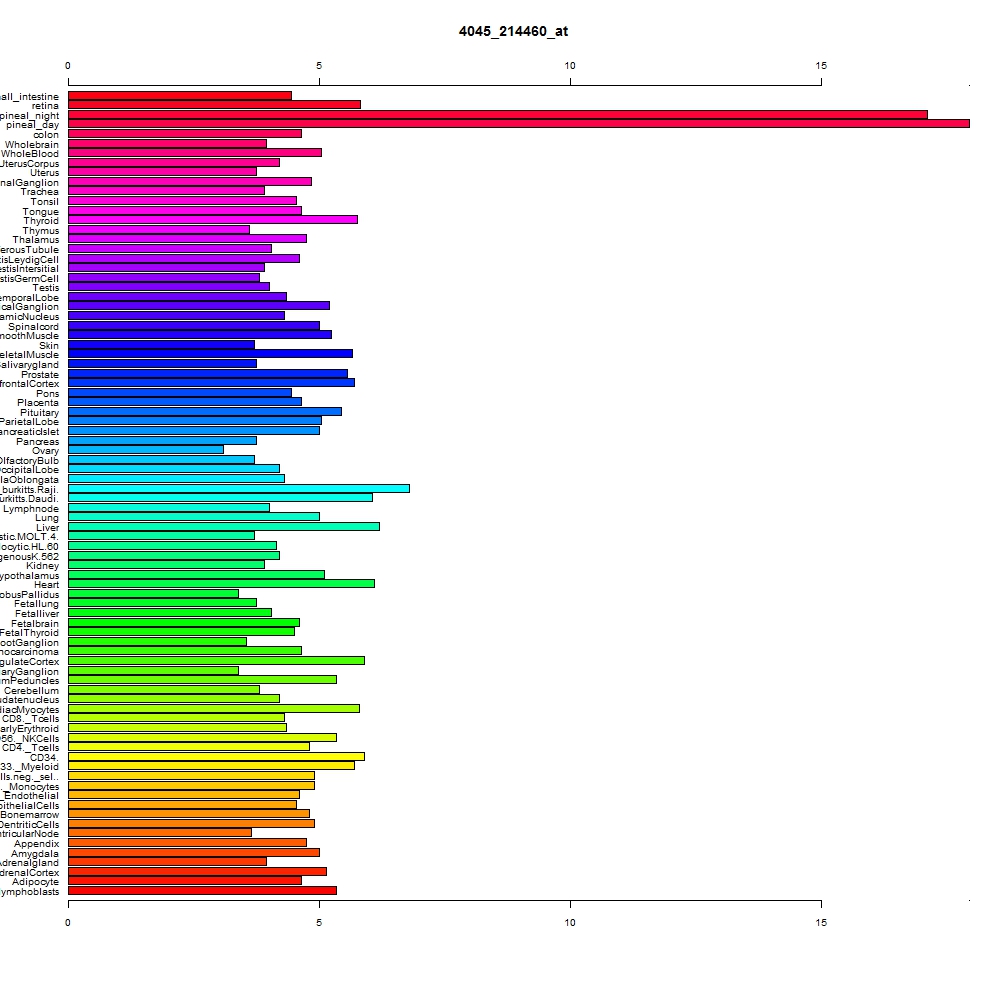The height and width of the screenshot is (1000, 1000).
Task: Click the chart title 4045_214460_at
Action: click(513, 31)
